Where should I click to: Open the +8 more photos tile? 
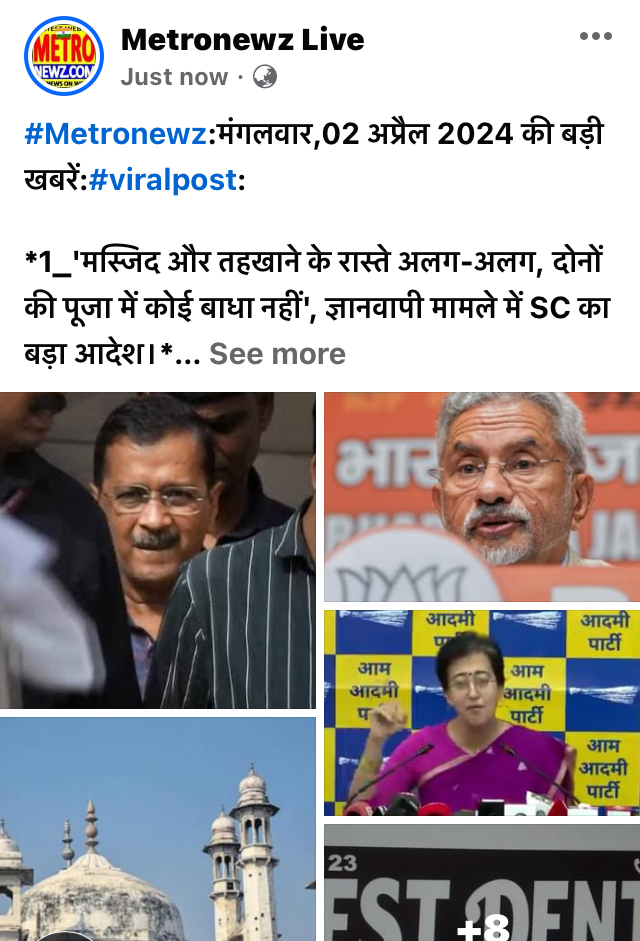pos(482,883)
